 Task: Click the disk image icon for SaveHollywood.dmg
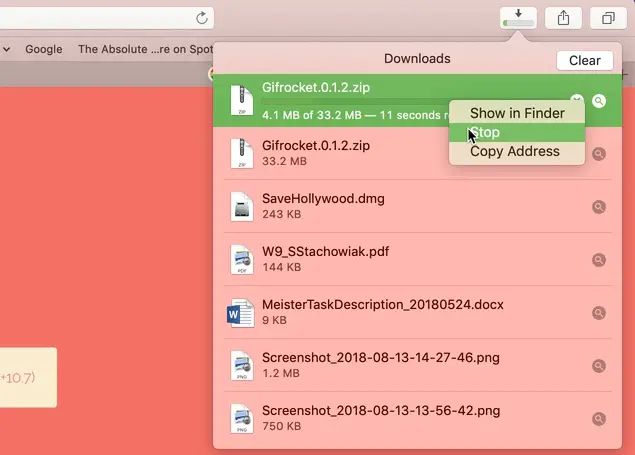point(242,206)
